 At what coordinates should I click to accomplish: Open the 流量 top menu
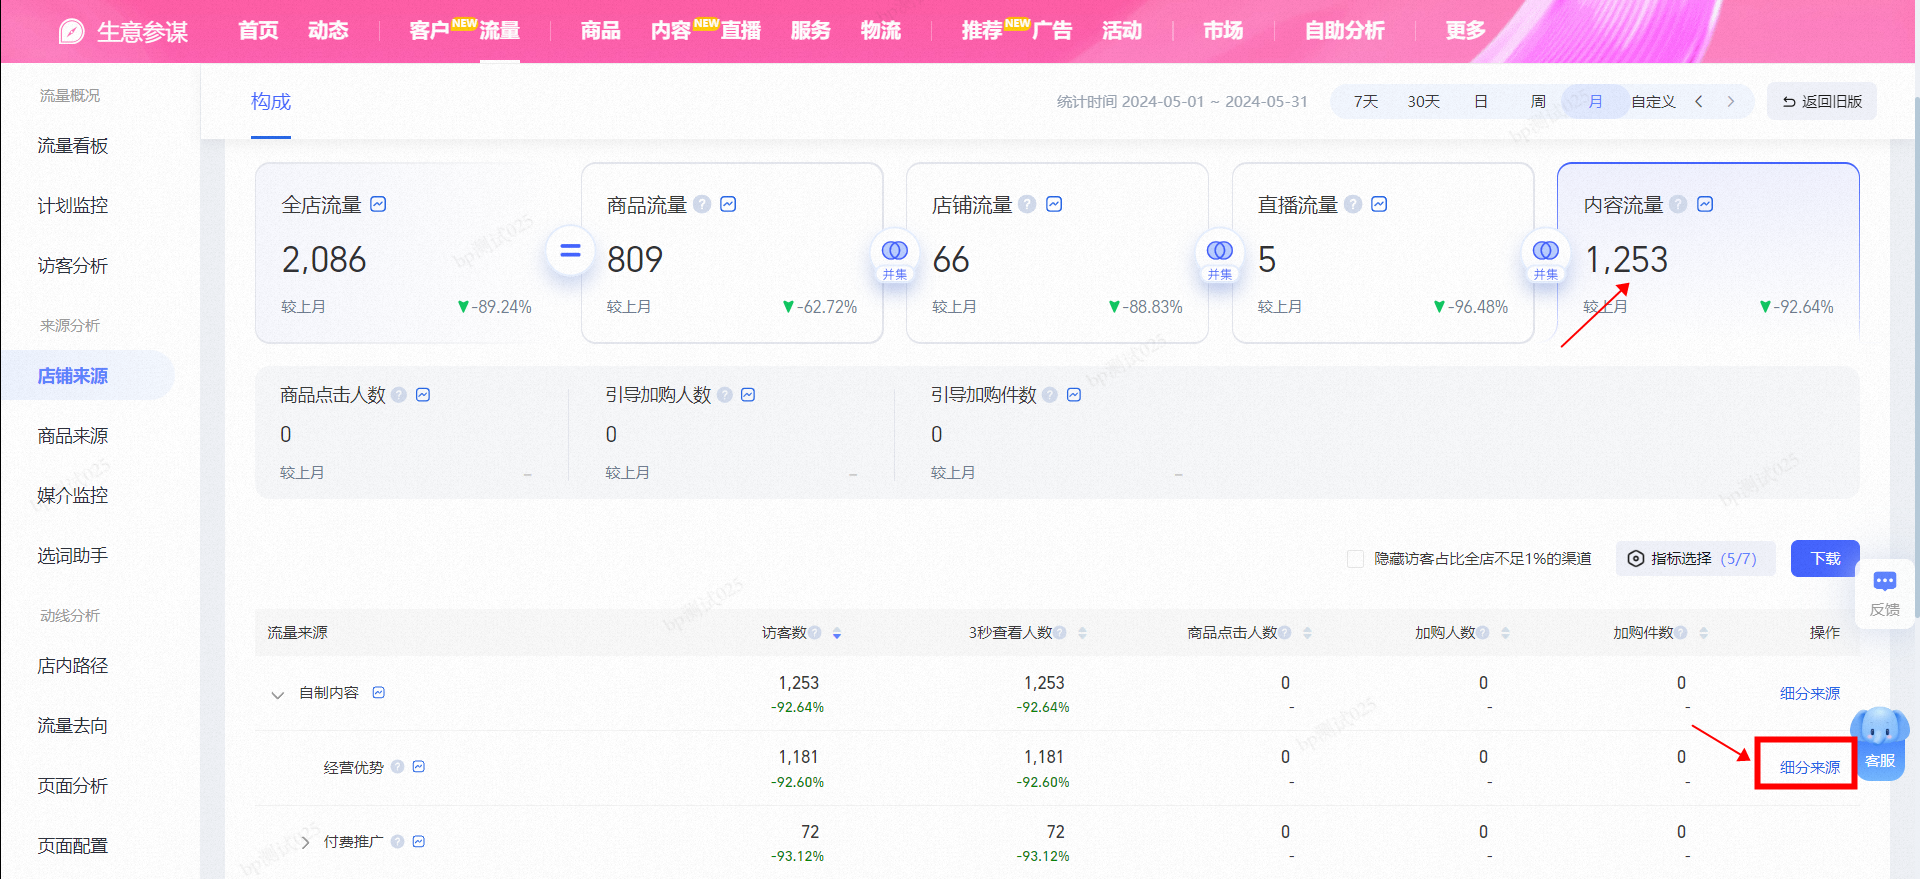click(x=499, y=31)
